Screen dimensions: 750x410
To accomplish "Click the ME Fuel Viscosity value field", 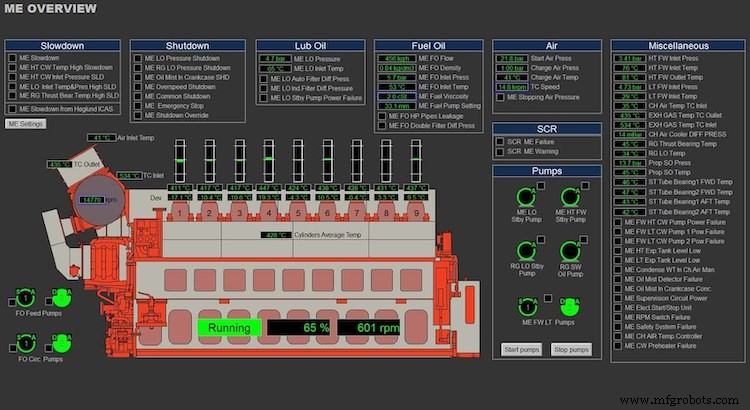I will pyautogui.click(x=398, y=95).
